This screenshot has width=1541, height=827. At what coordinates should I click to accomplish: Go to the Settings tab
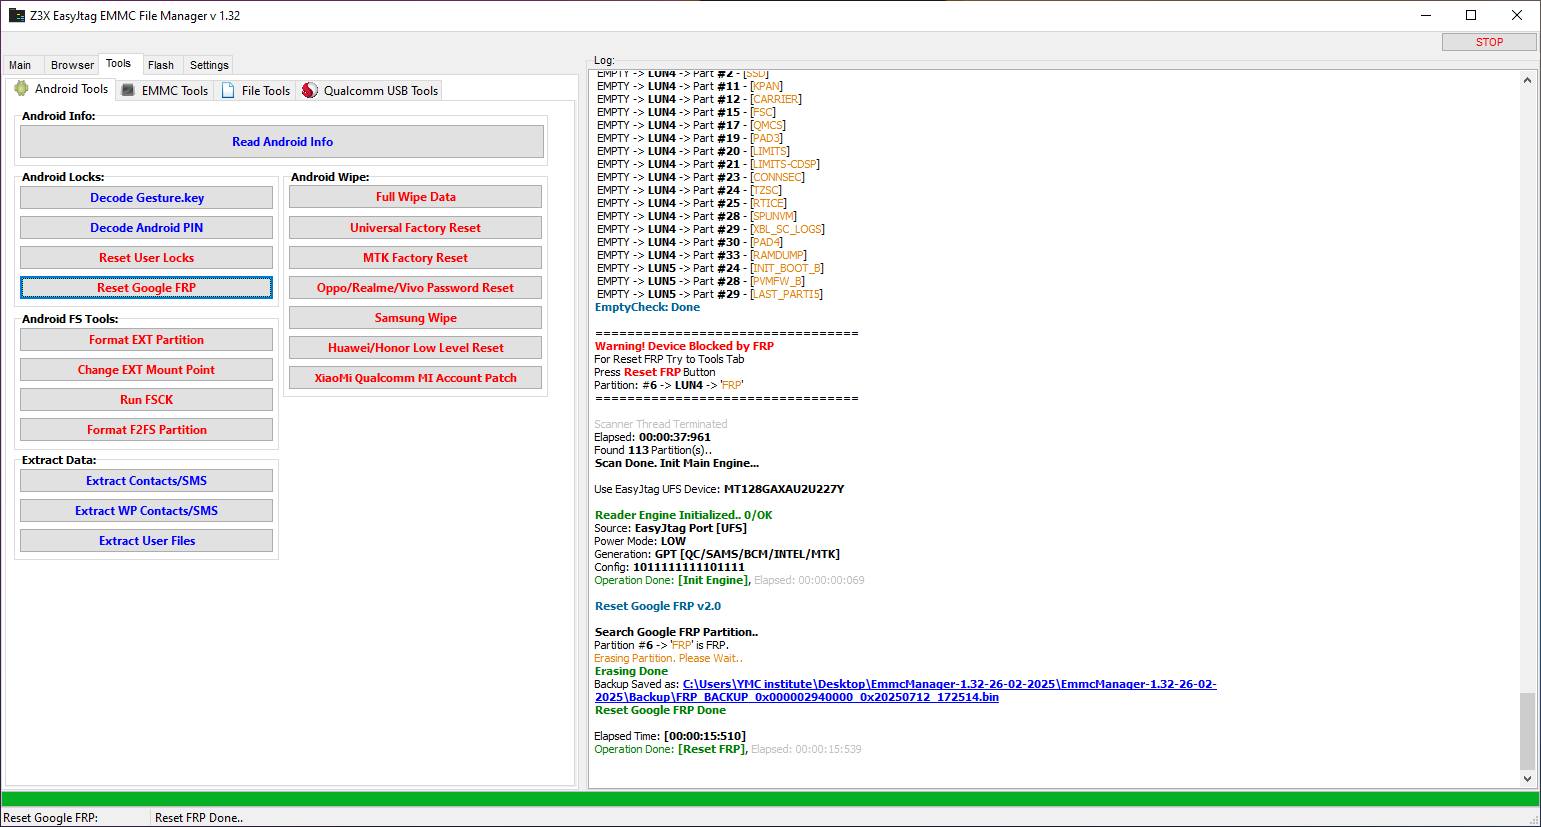point(209,65)
